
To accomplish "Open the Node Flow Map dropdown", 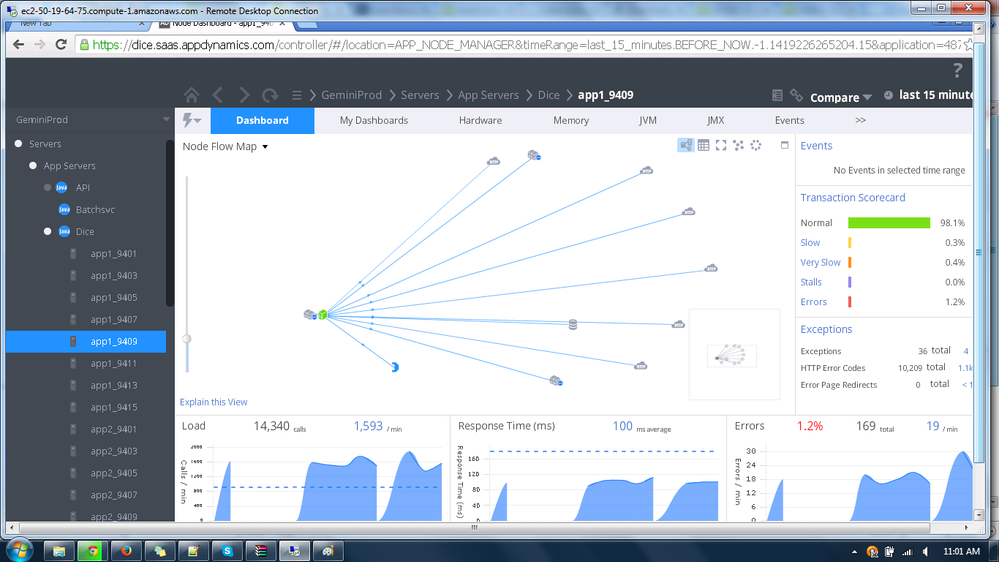I will pos(225,147).
